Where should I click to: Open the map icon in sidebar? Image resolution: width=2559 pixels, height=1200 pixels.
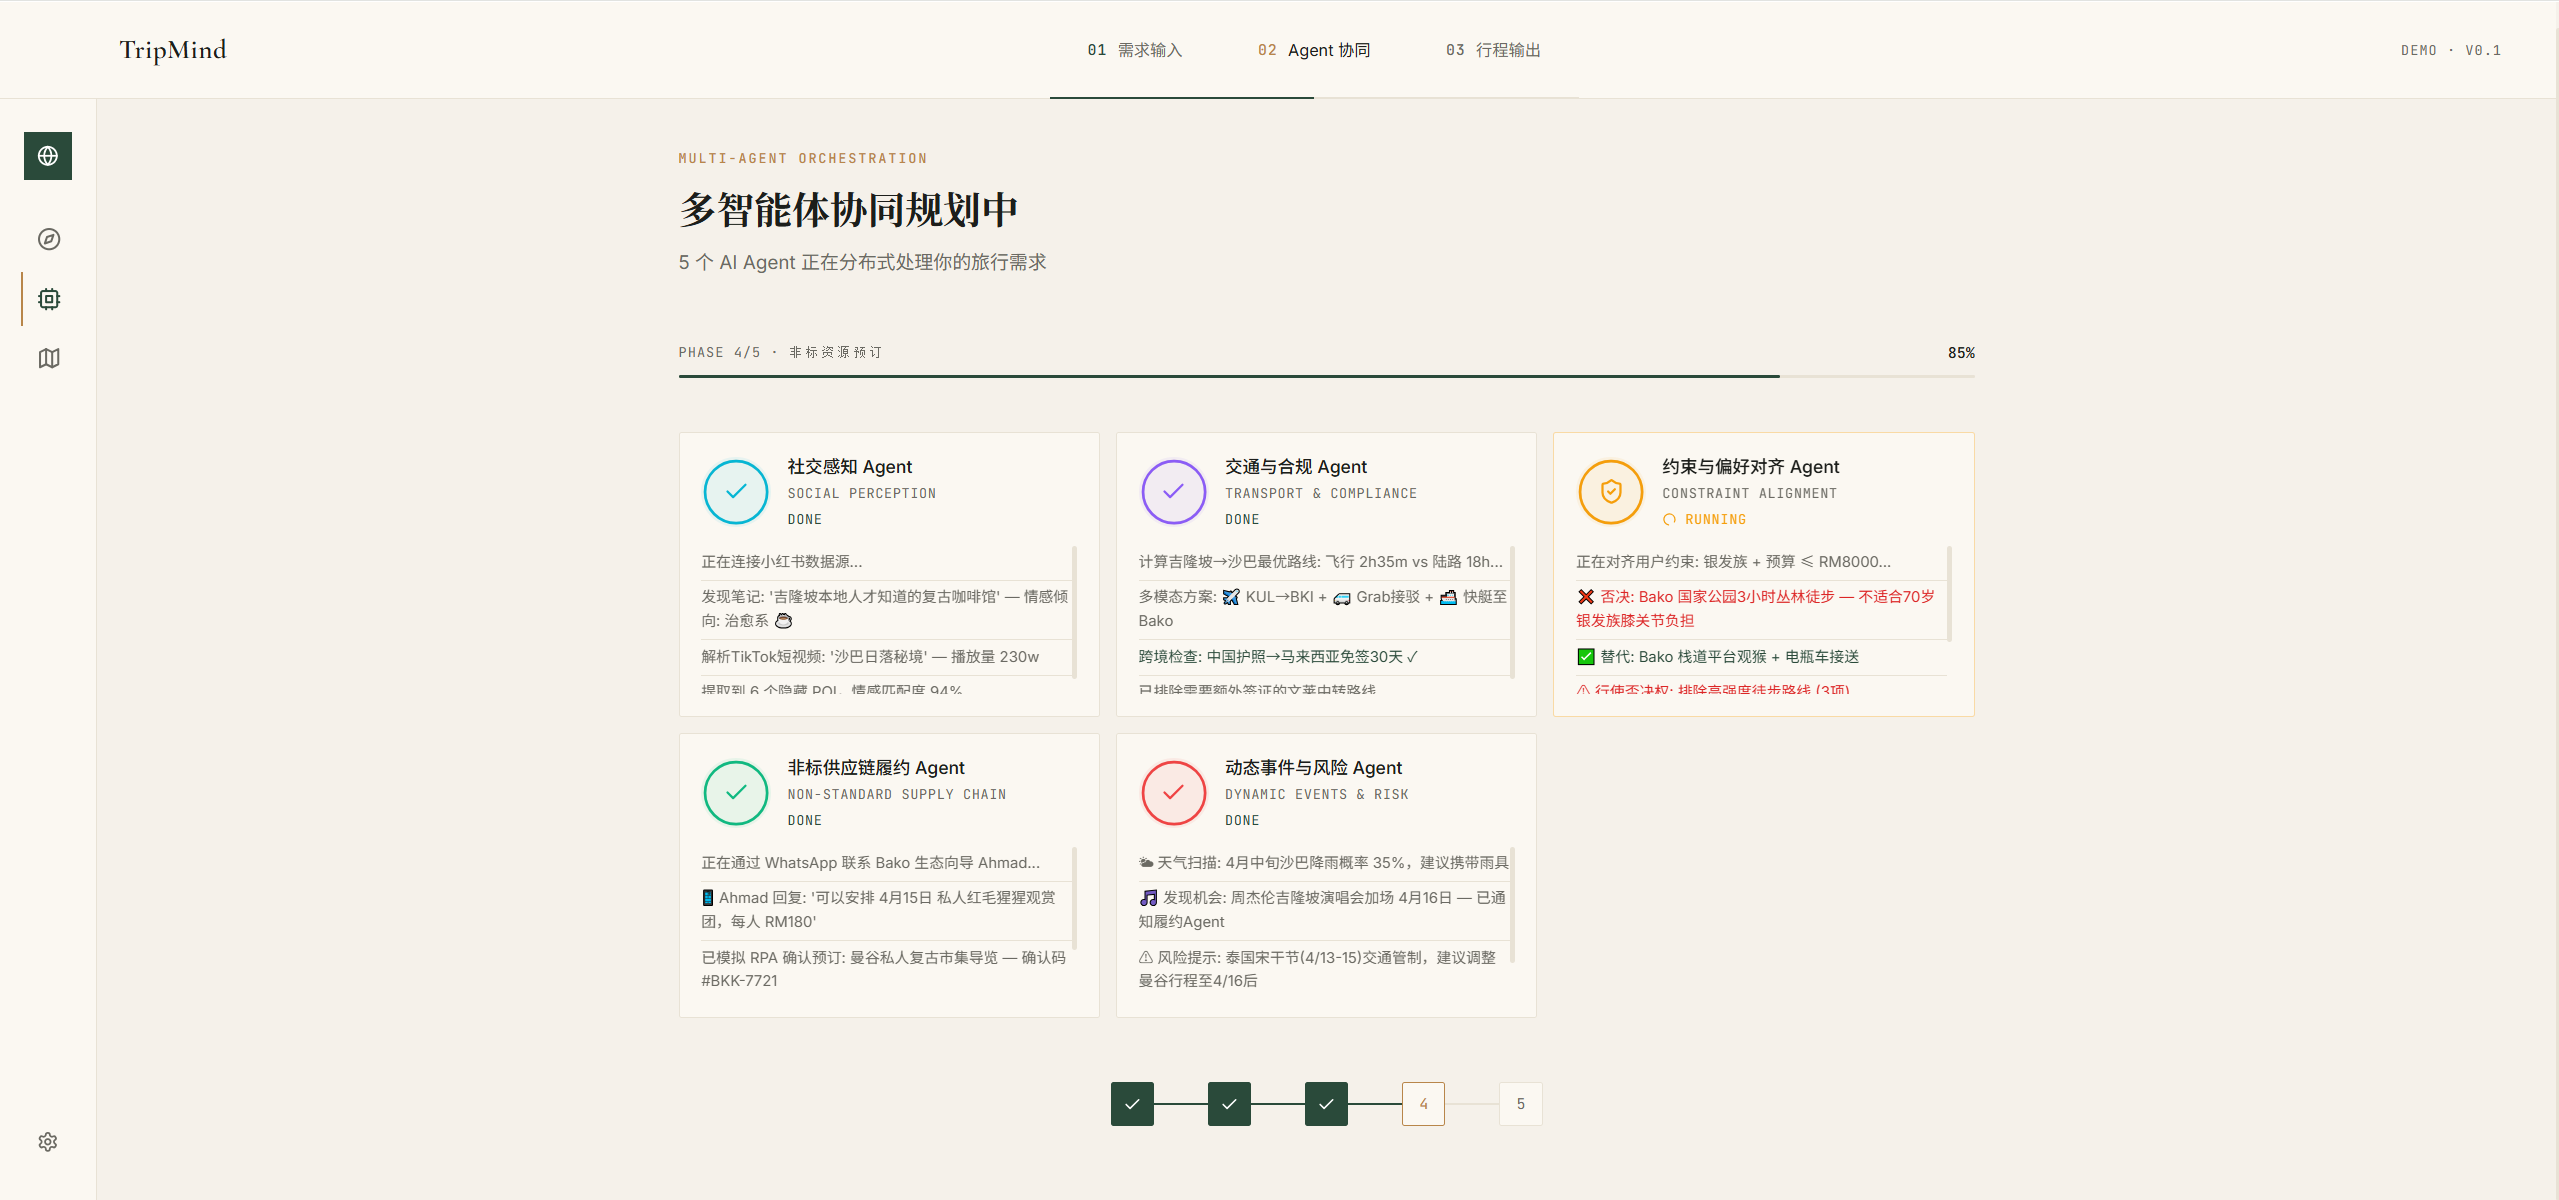click(48, 358)
